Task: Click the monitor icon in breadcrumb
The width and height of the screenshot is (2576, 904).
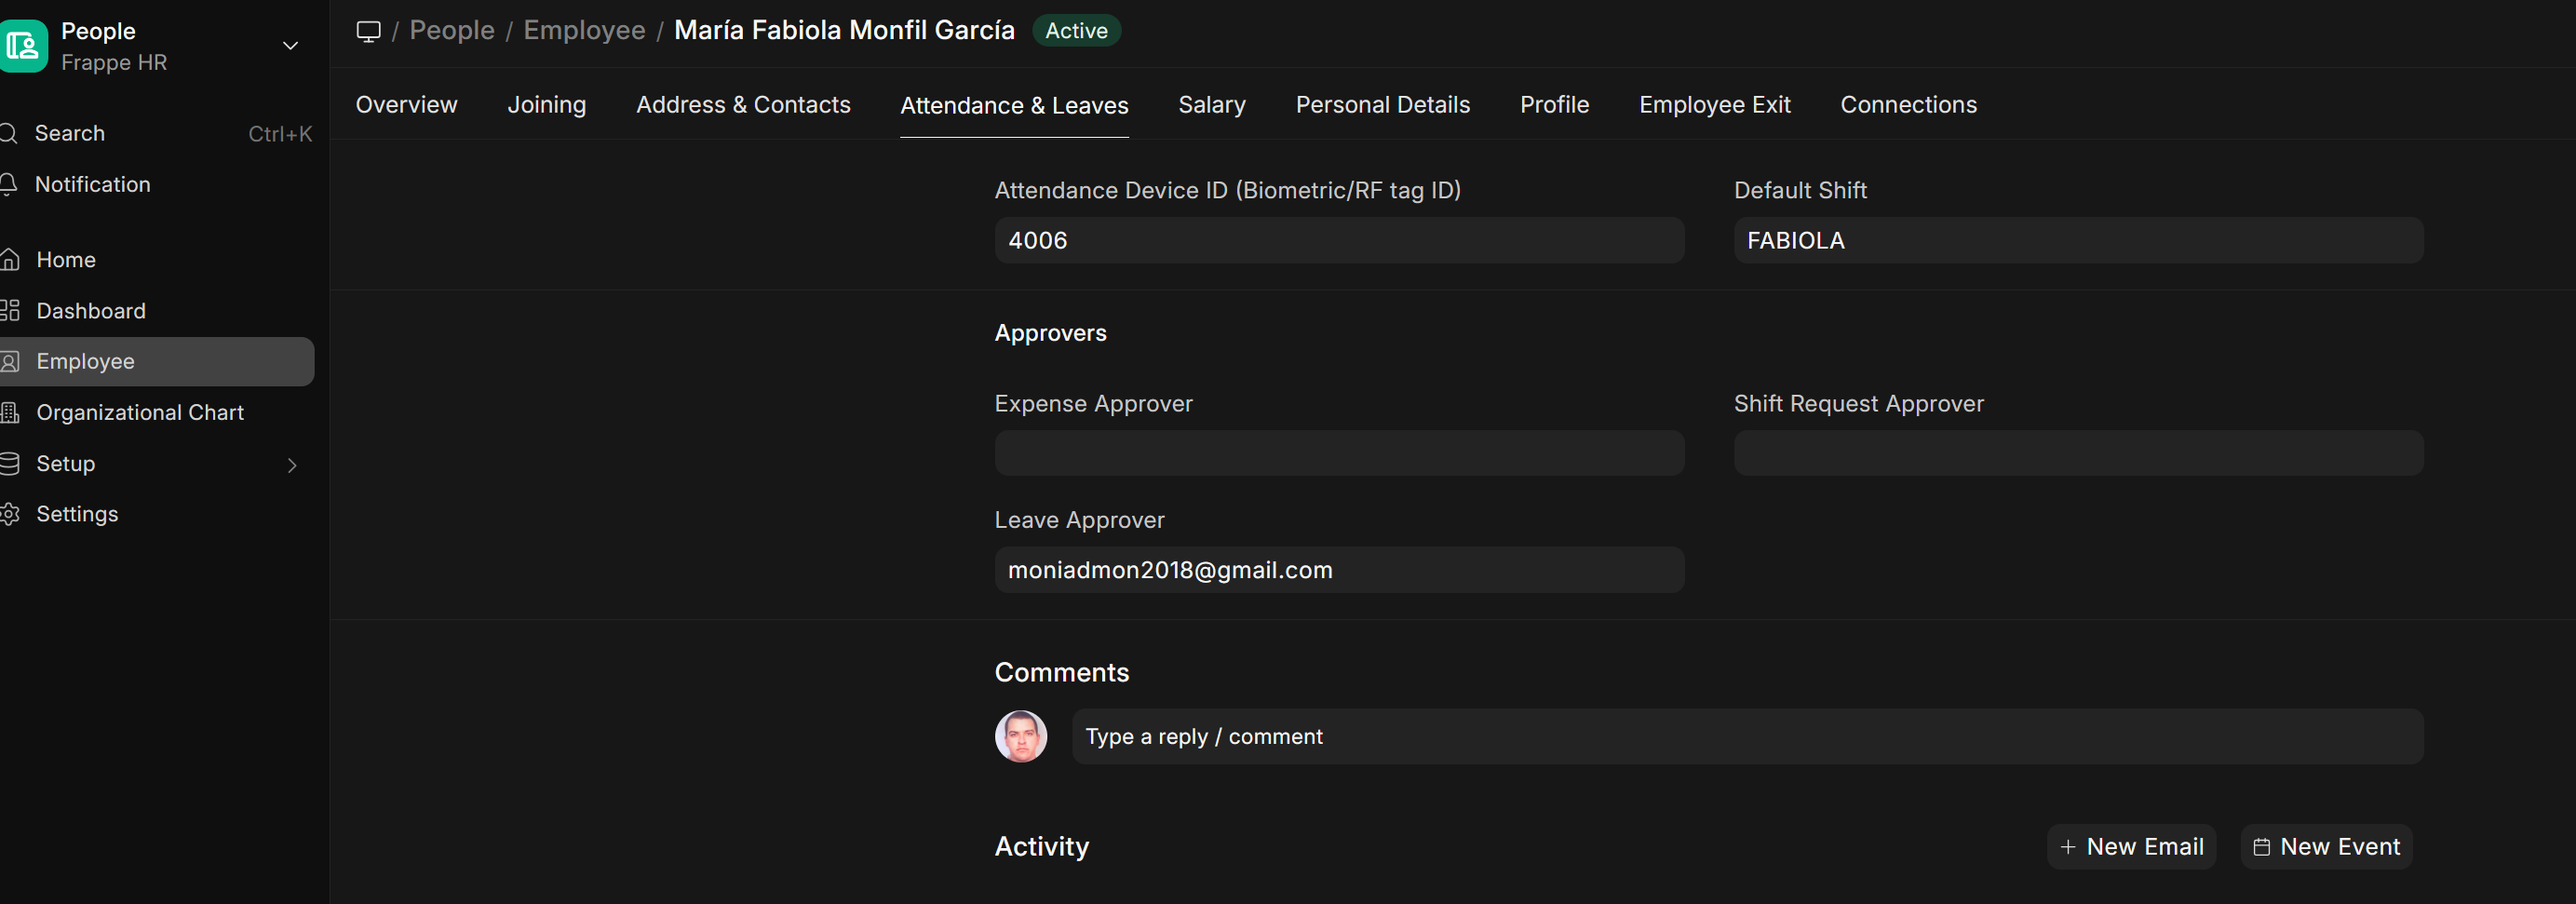Action: coord(369,30)
